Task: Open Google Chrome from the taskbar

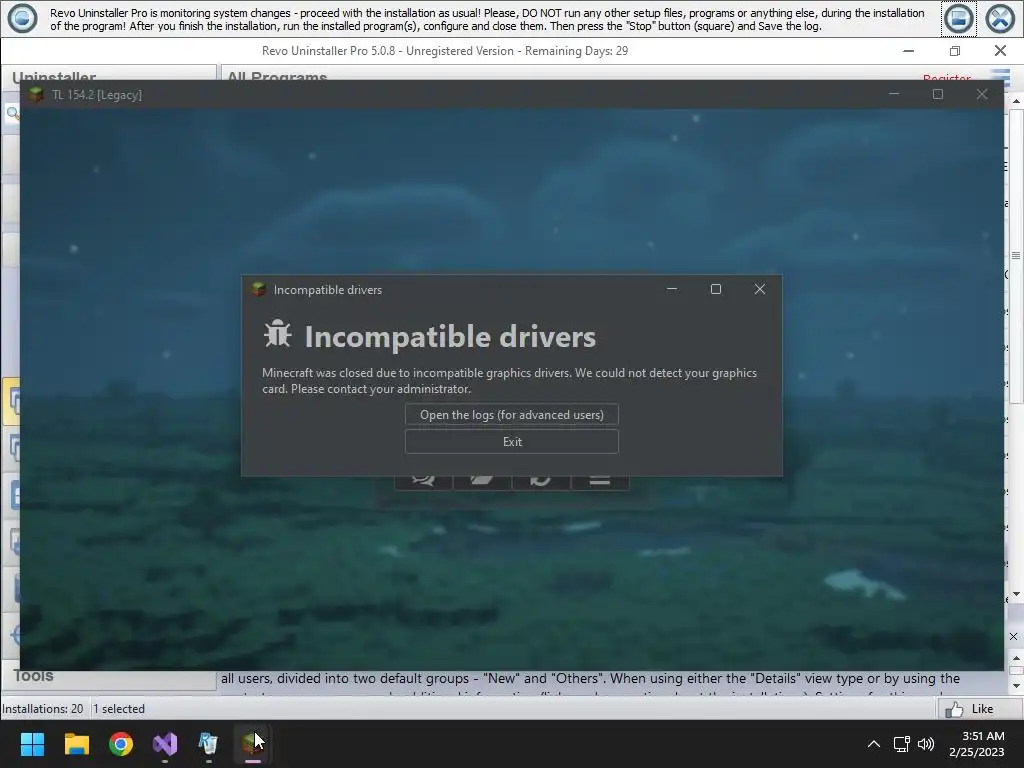Action: (x=121, y=744)
